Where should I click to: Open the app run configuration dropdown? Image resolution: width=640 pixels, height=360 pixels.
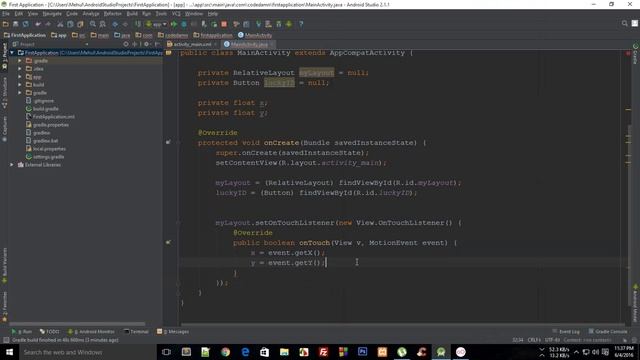click(x=156, y=24)
